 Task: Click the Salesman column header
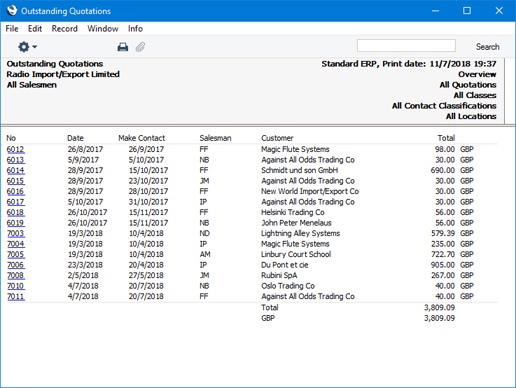click(x=215, y=138)
